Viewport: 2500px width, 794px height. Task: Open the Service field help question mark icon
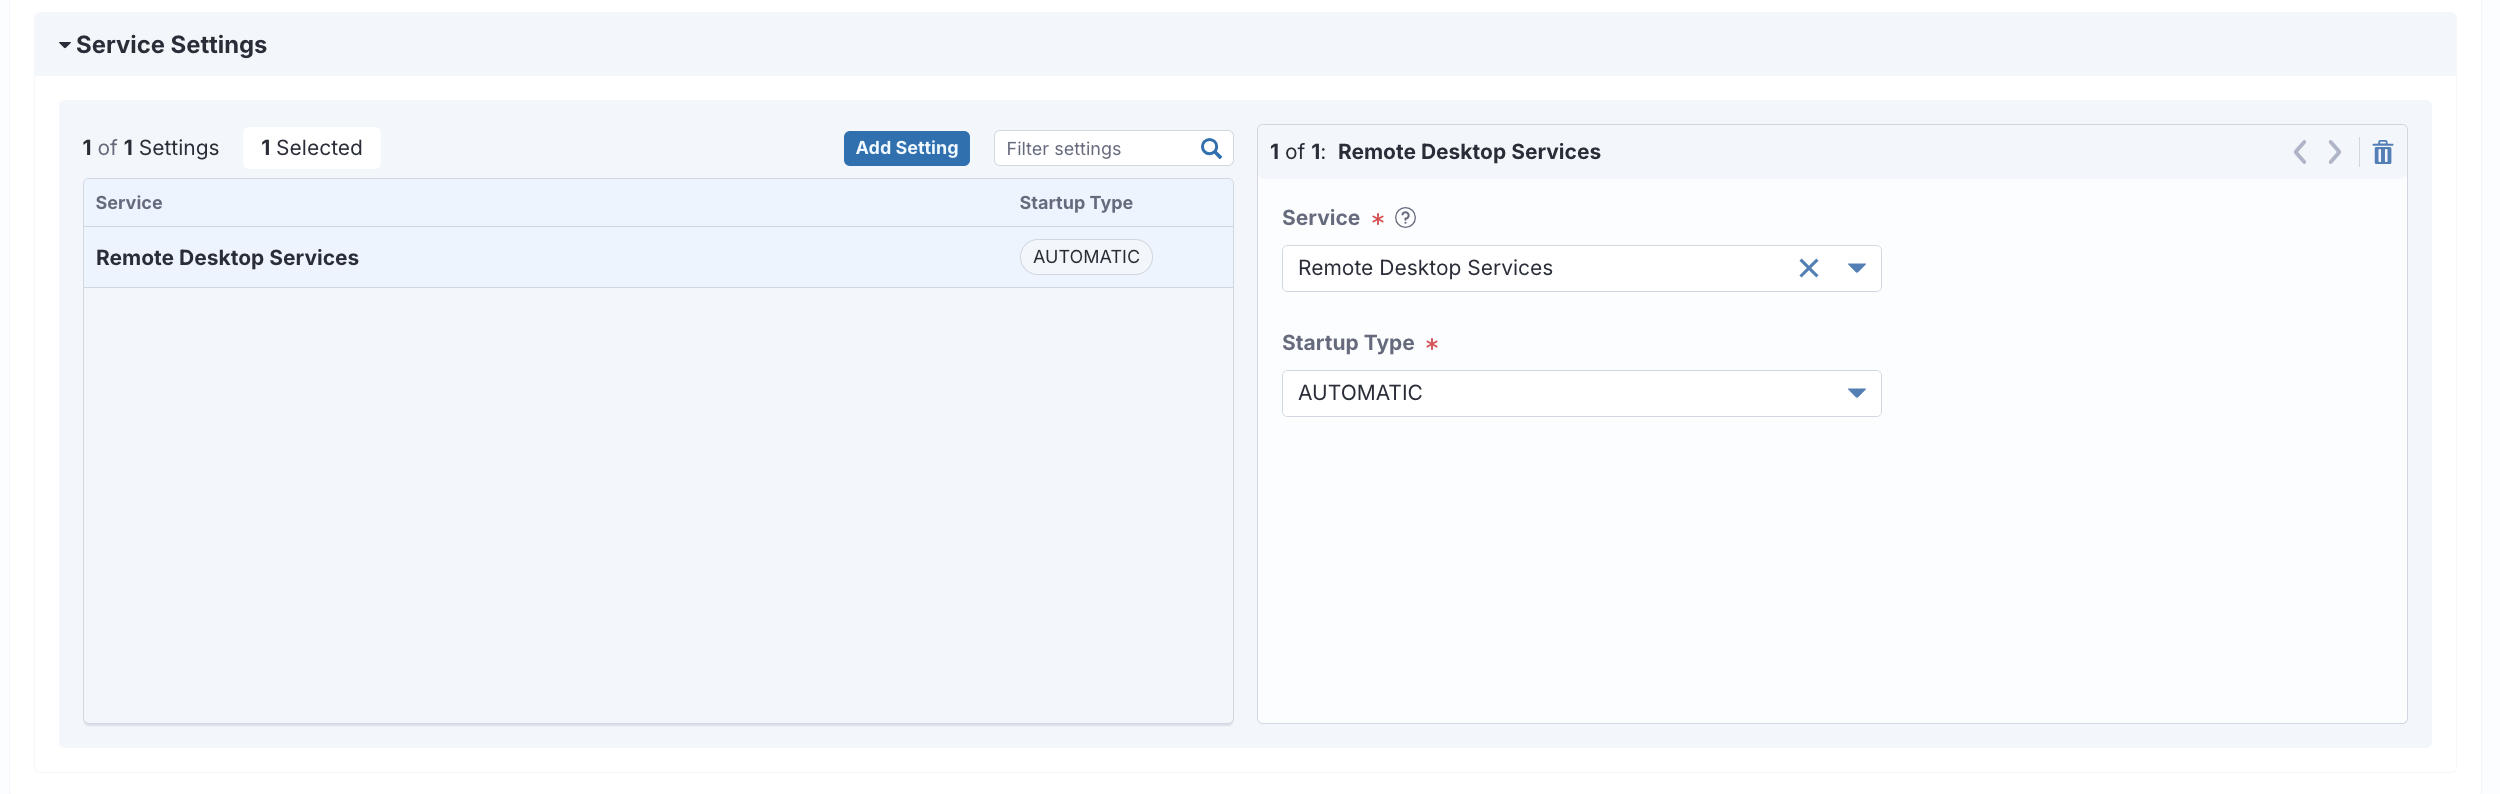[1405, 218]
